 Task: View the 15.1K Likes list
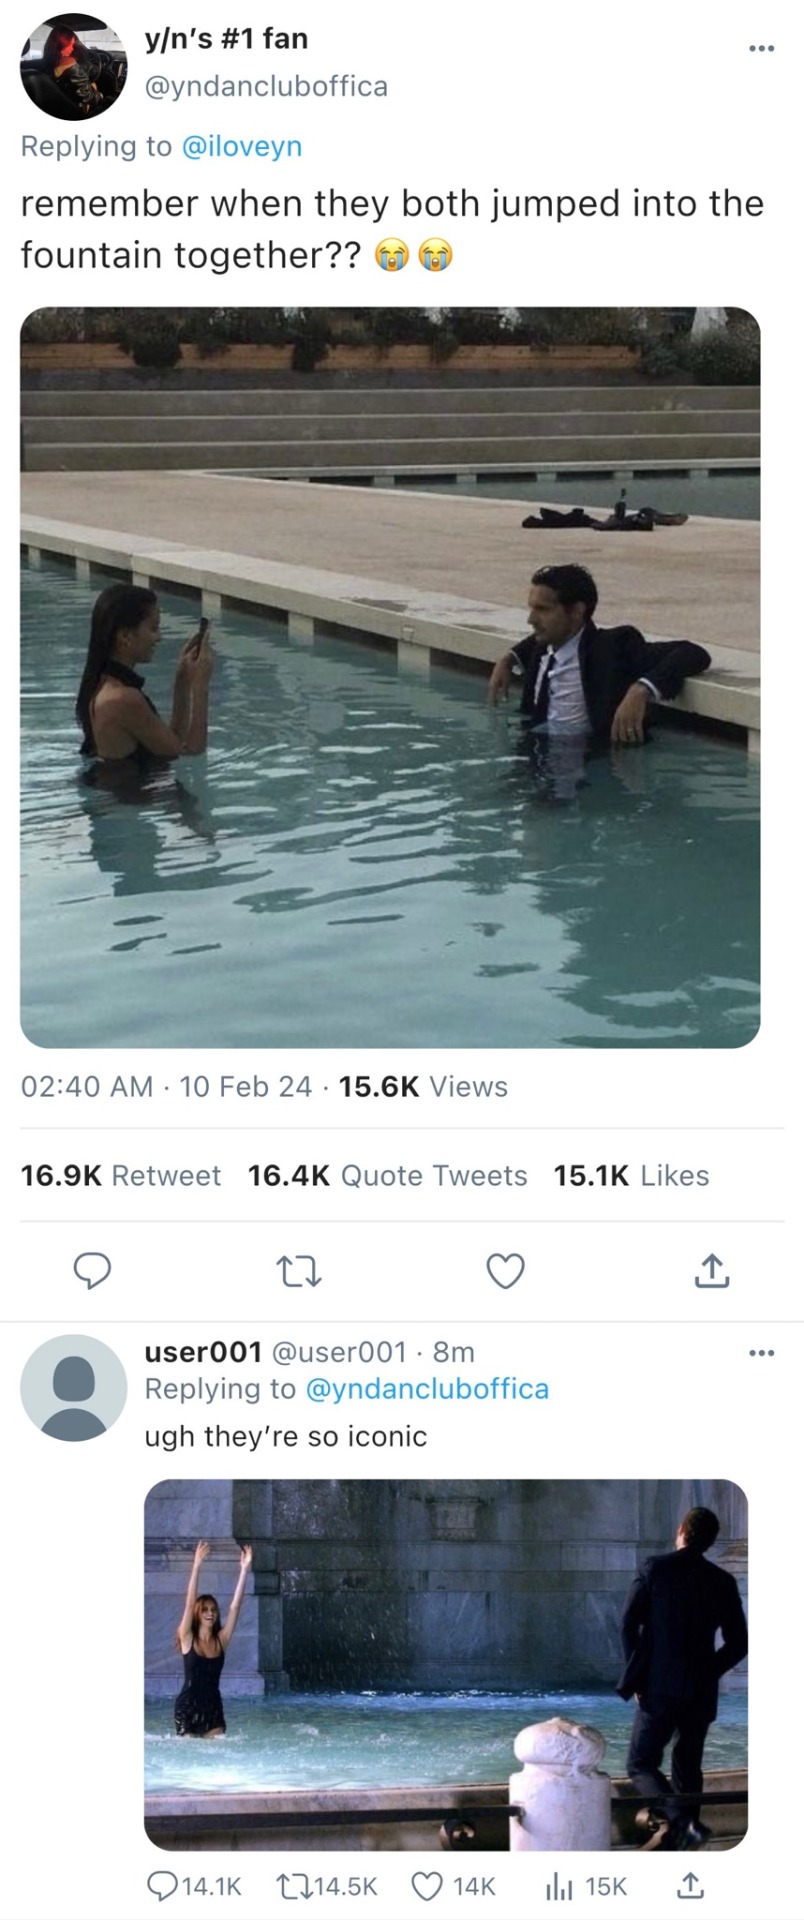(x=631, y=1175)
